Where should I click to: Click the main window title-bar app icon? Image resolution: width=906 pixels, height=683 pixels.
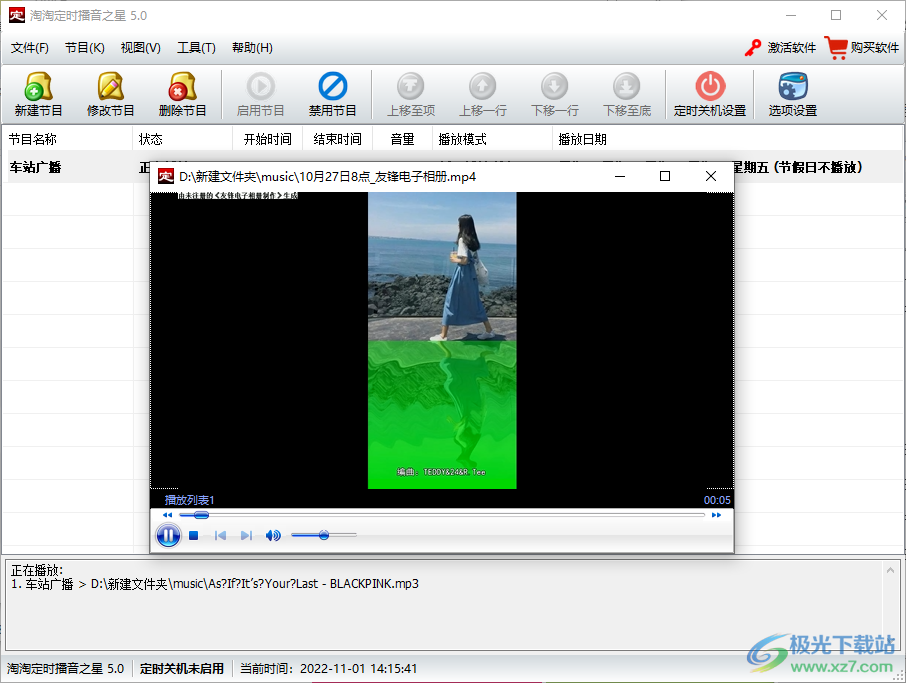tap(17, 16)
